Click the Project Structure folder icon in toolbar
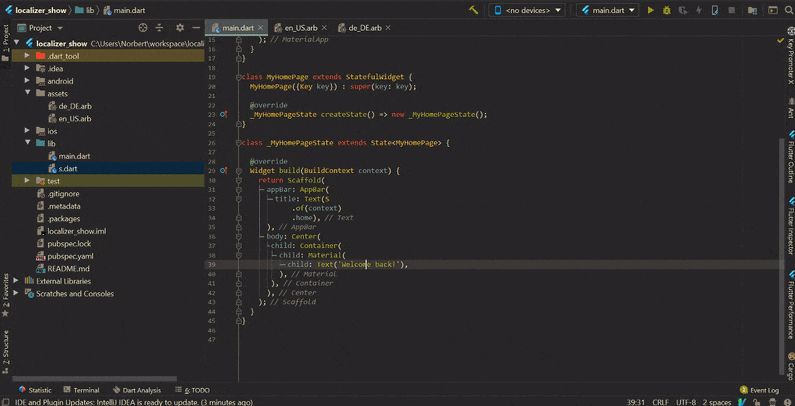 coord(753,10)
